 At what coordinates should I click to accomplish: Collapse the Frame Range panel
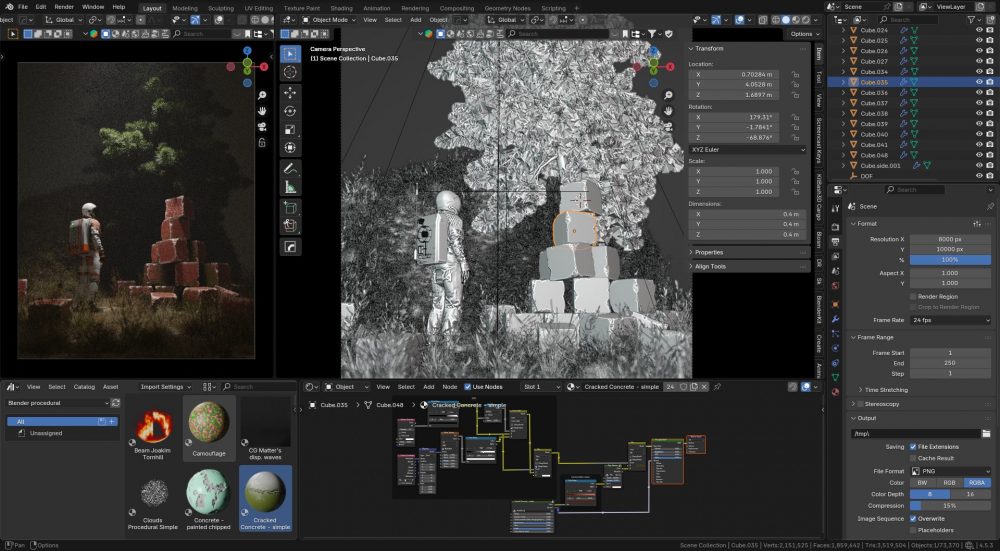874,337
